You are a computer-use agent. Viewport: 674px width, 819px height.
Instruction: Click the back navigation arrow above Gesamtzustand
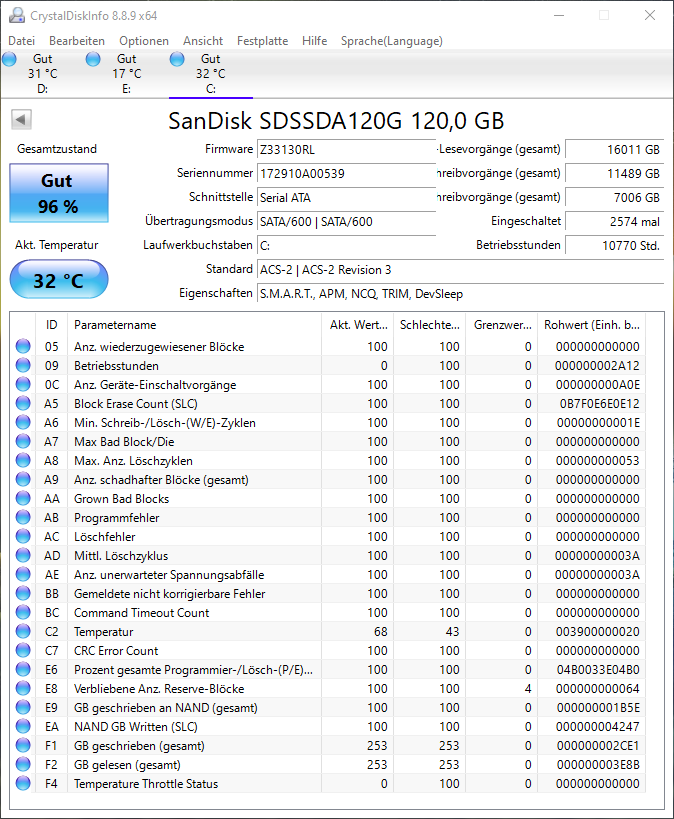pos(20,119)
